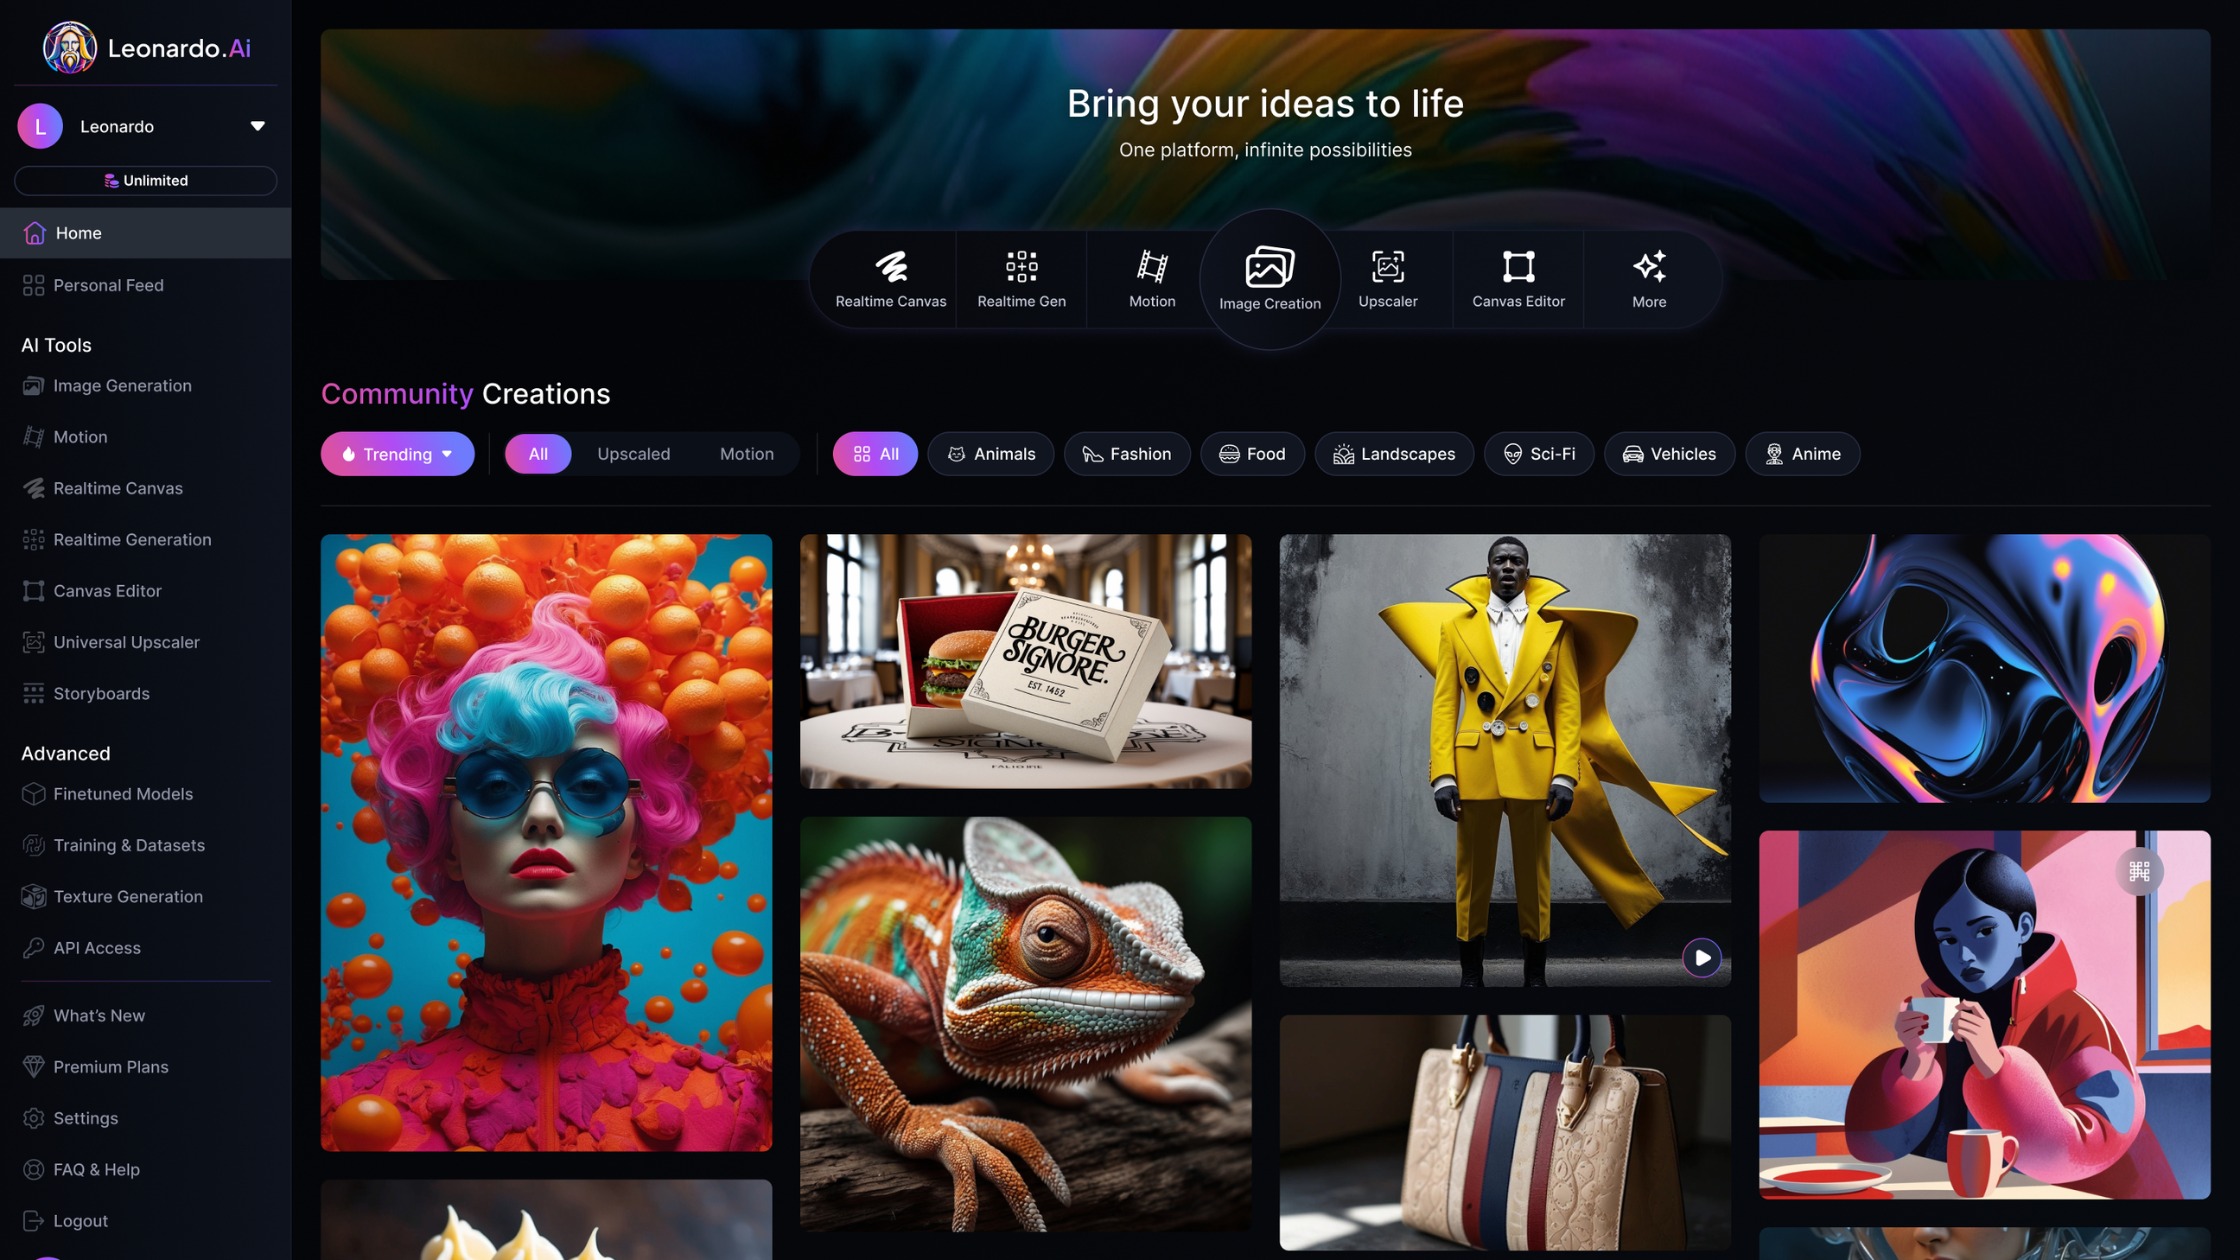Image resolution: width=2240 pixels, height=1260 pixels.
Task: Click the Premium Plans menu item
Action: (x=109, y=1068)
